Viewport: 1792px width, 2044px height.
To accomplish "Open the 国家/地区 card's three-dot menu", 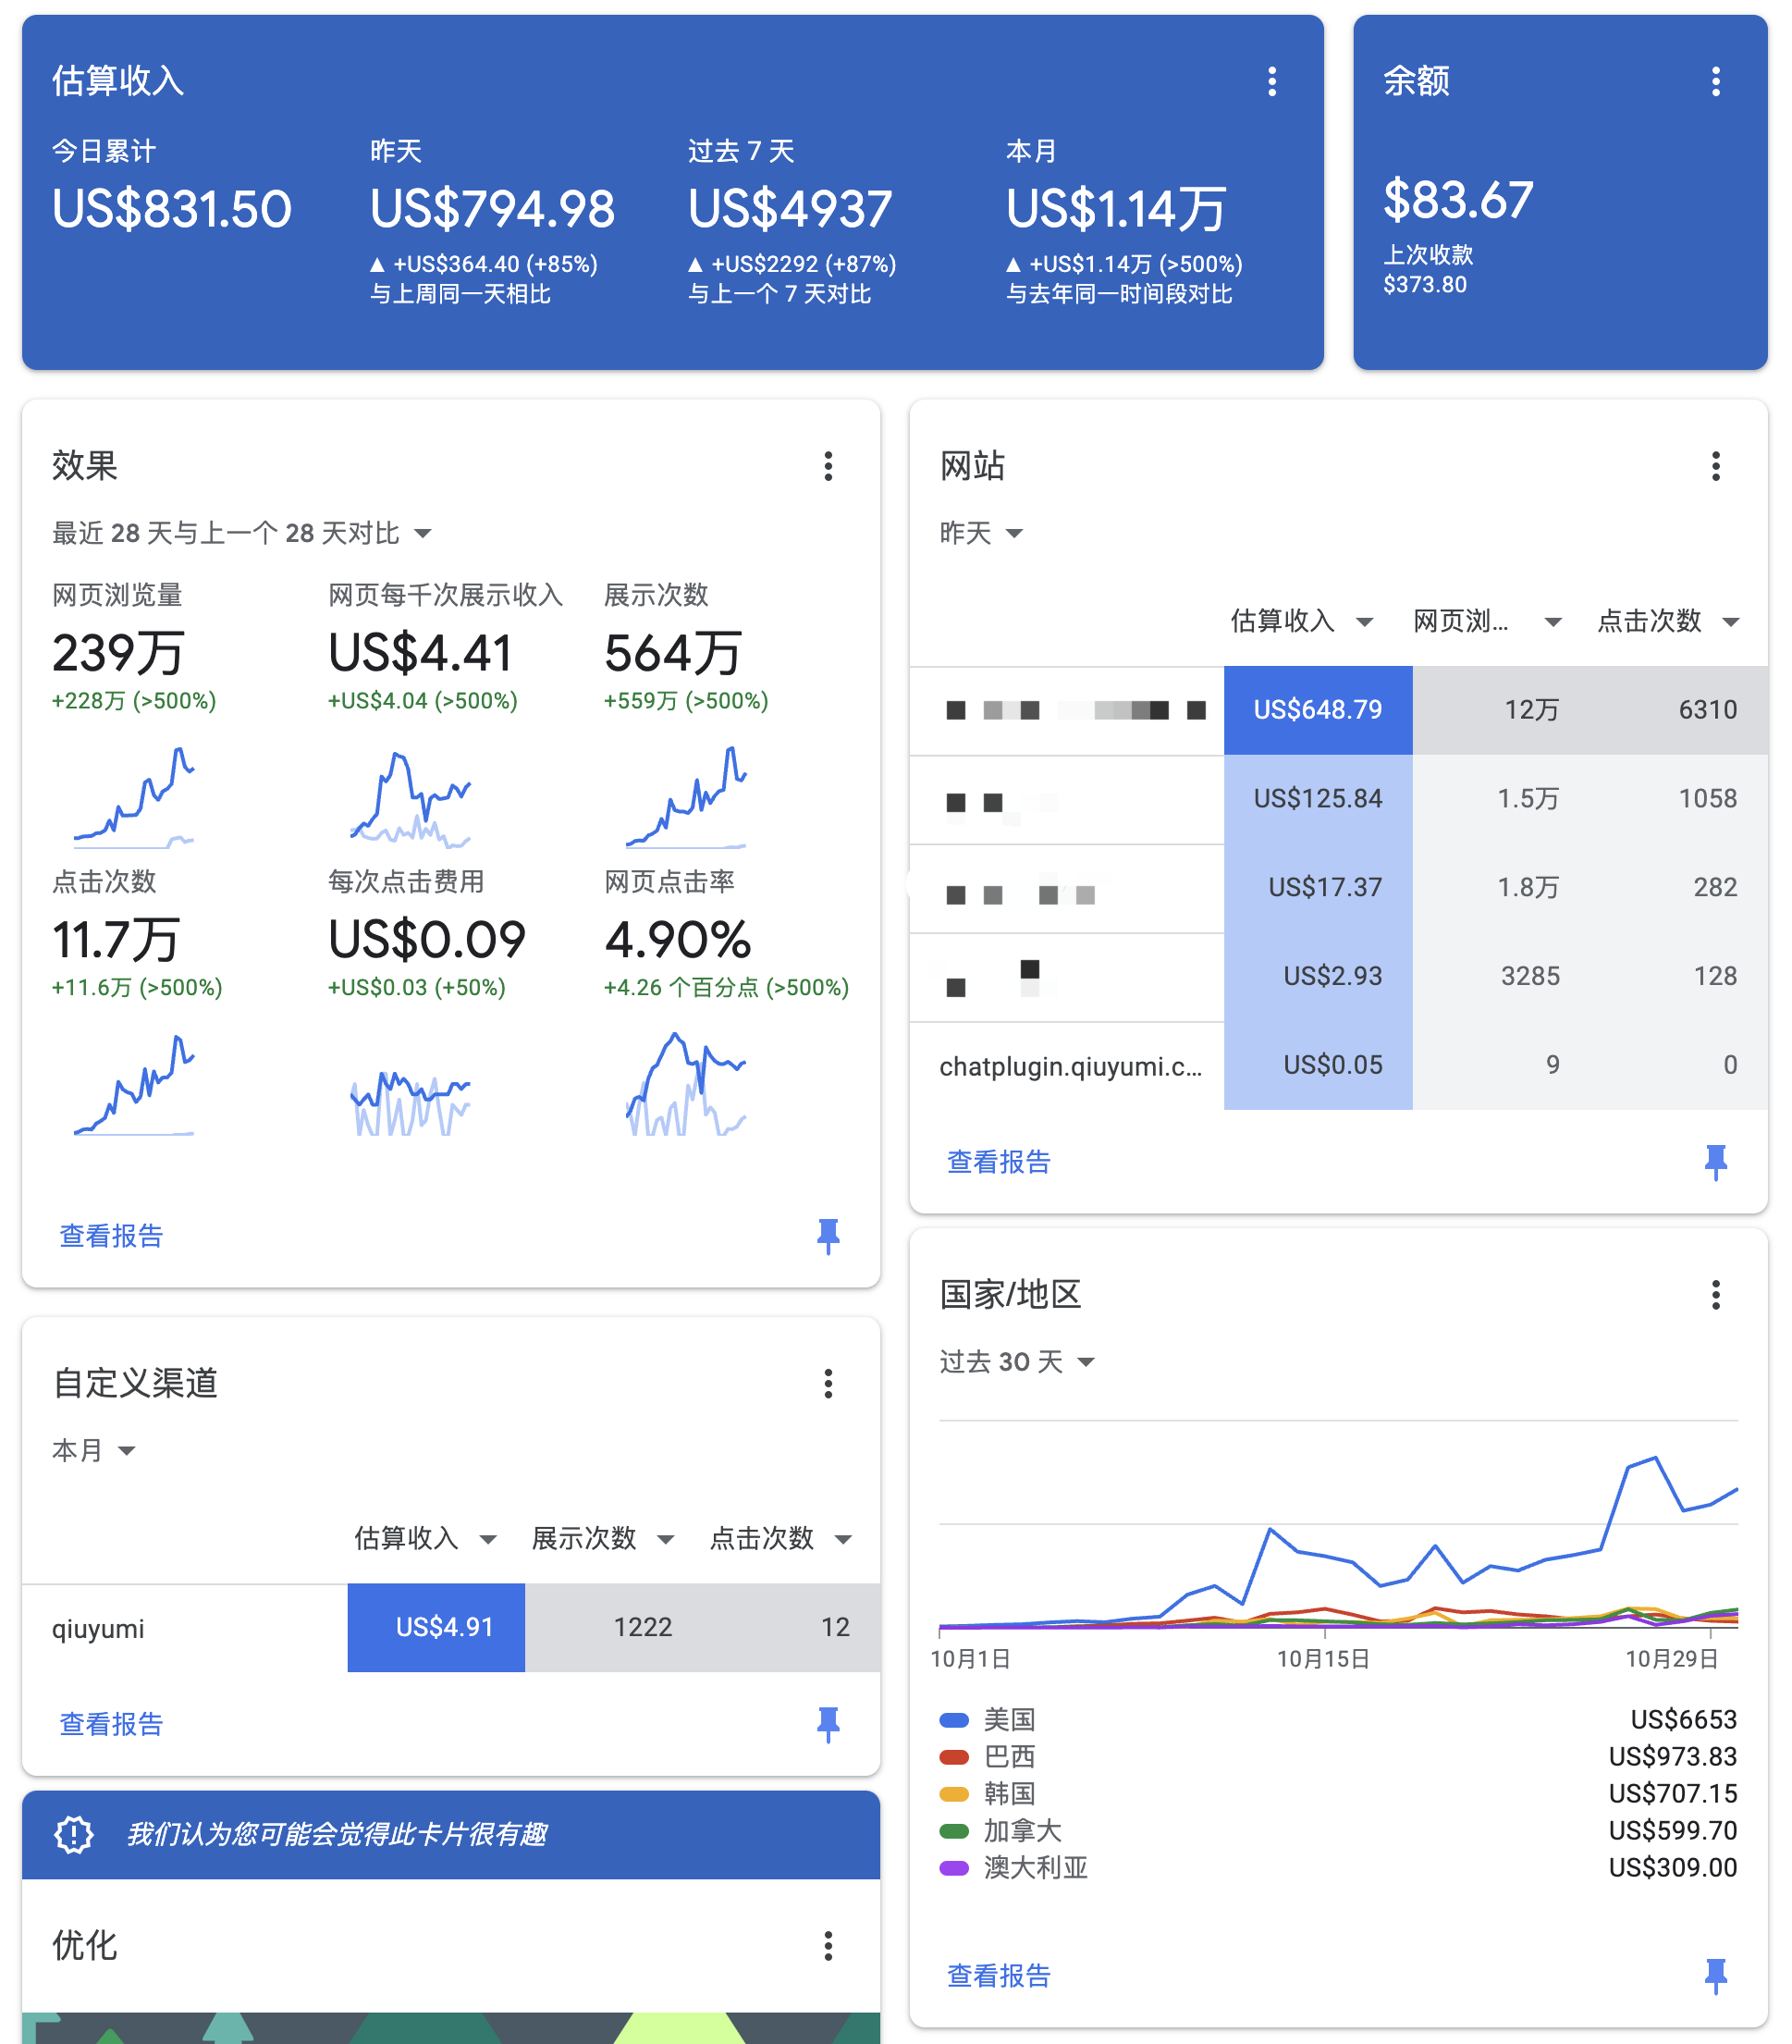I will click(1715, 1295).
